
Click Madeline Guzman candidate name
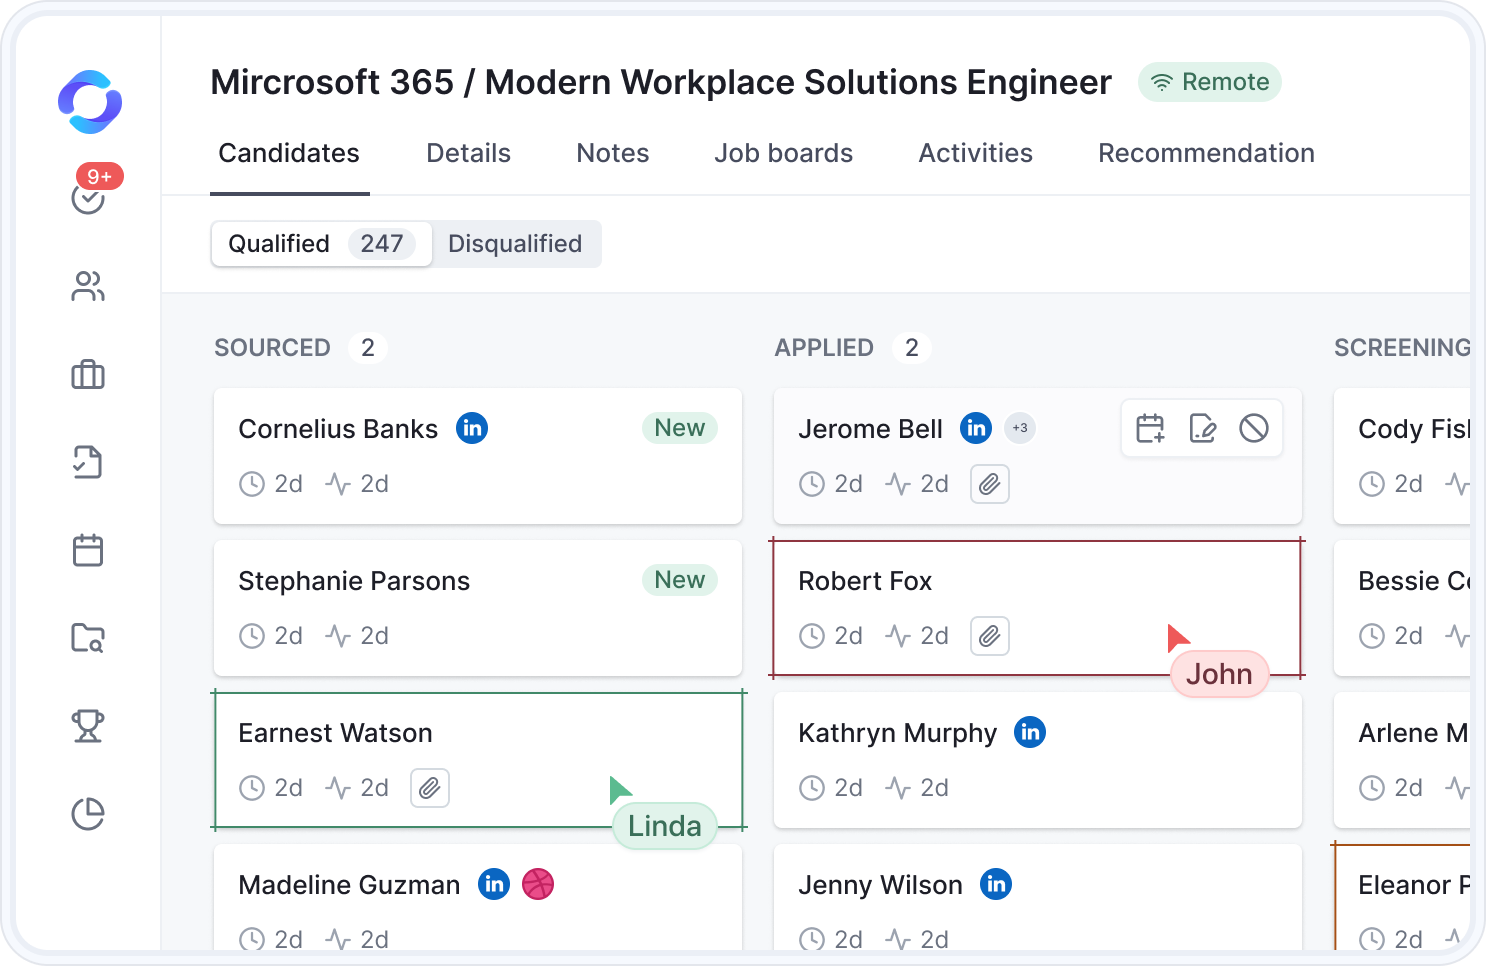(349, 885)
